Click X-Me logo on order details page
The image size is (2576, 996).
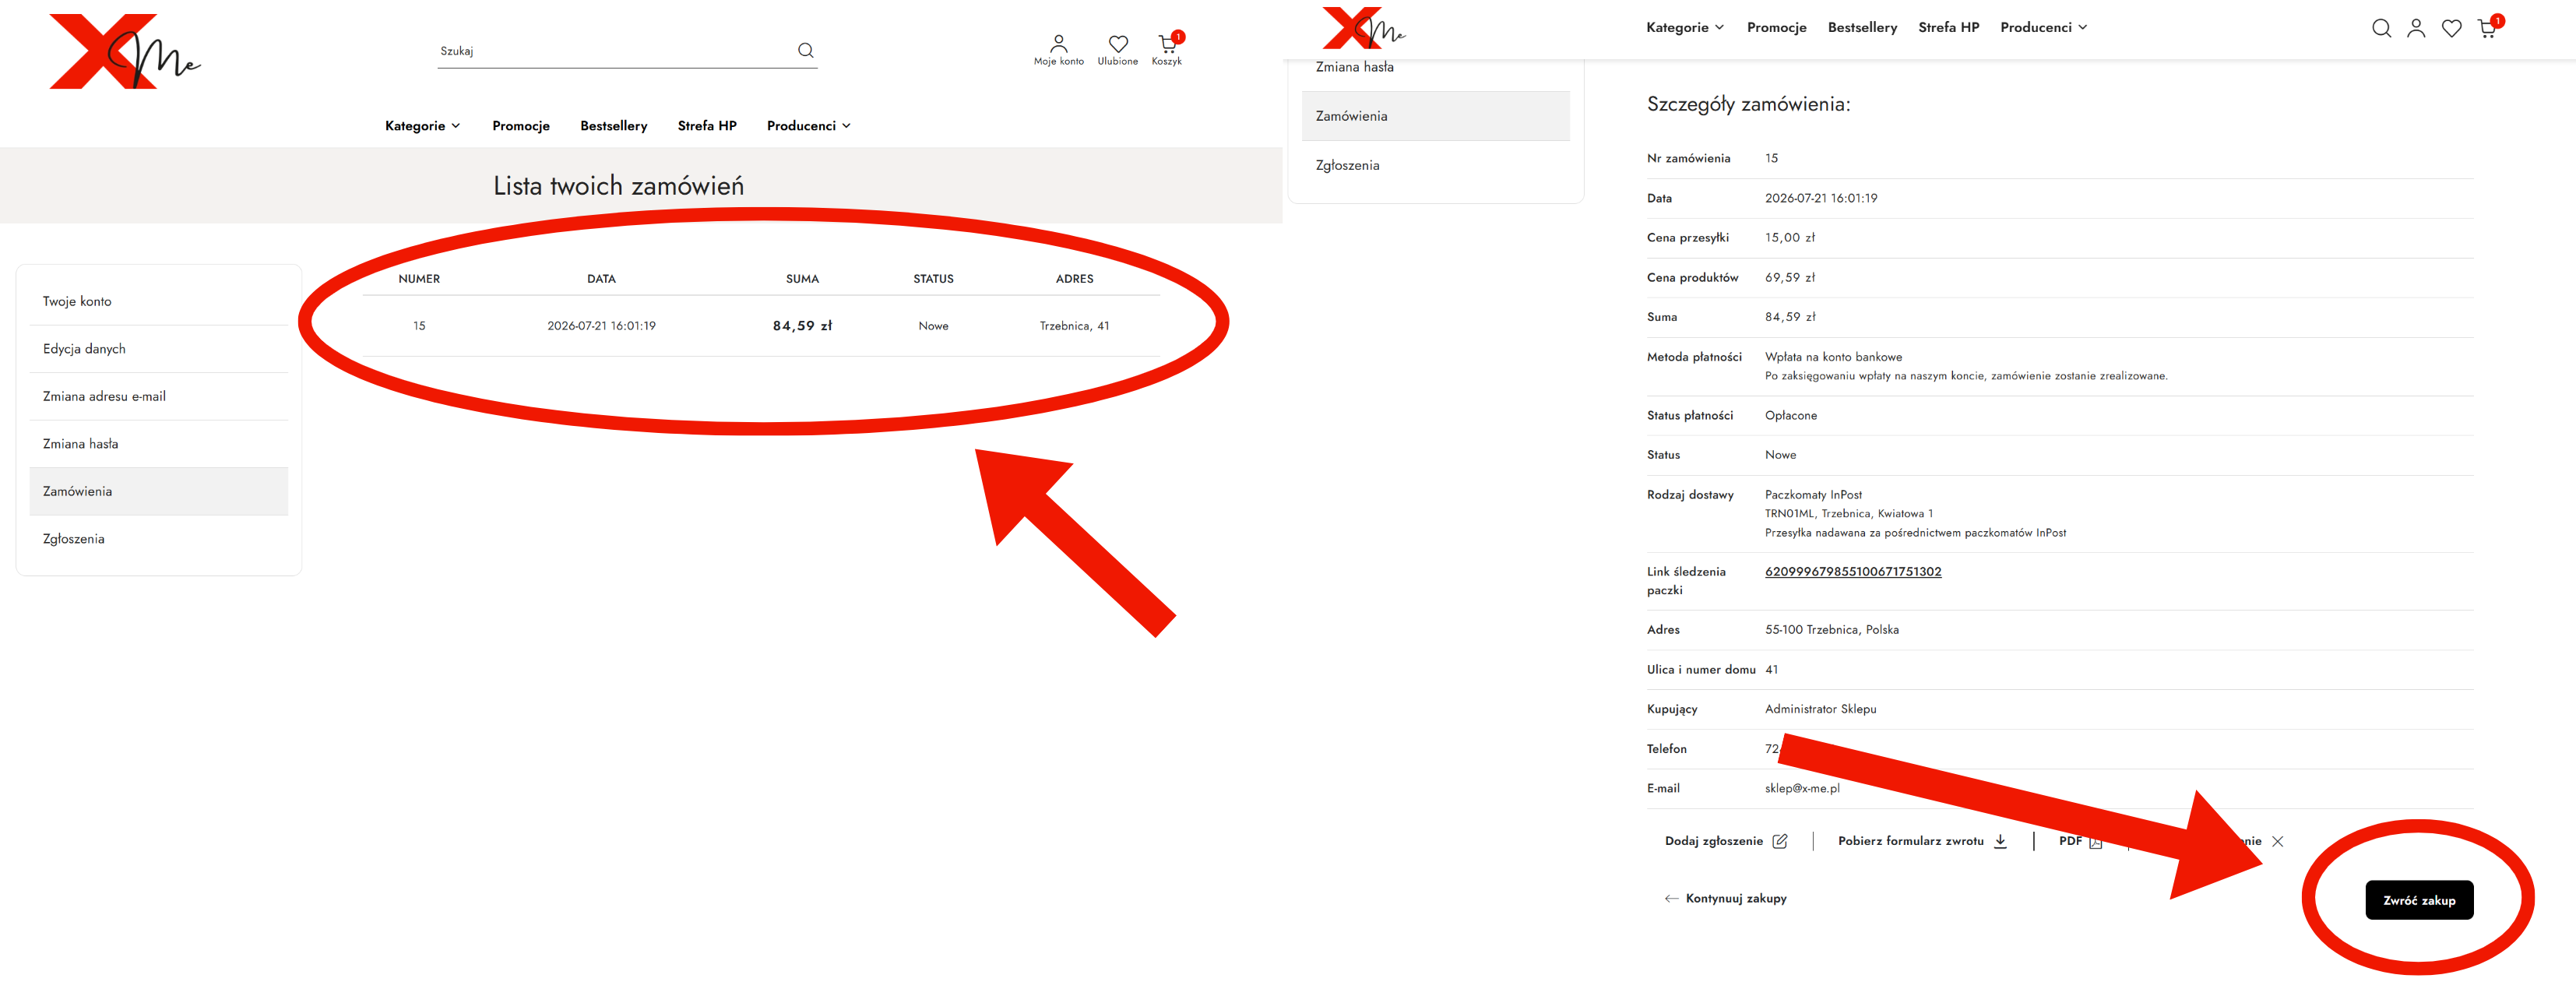1363,28
